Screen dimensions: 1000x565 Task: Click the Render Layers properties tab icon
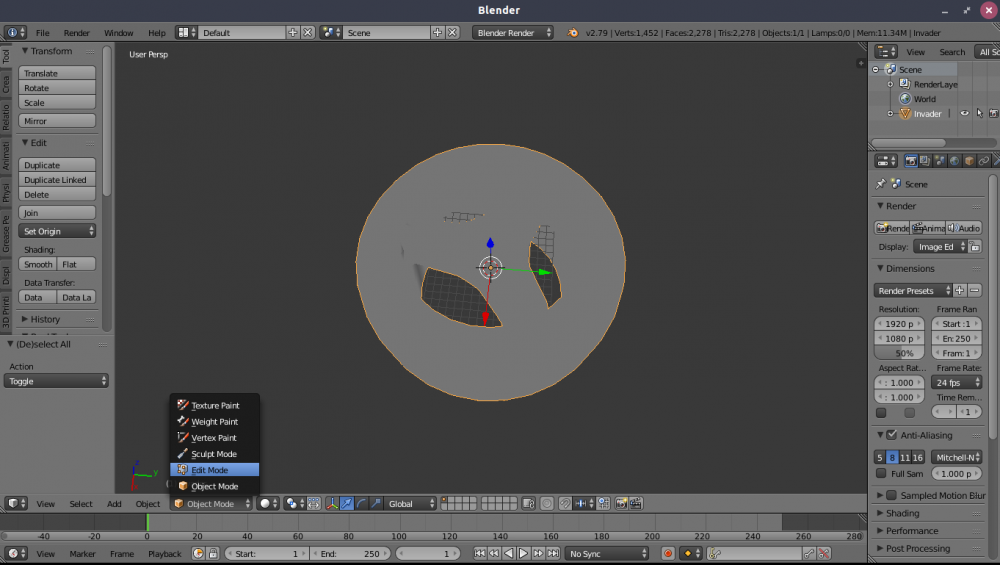point(925,161)
